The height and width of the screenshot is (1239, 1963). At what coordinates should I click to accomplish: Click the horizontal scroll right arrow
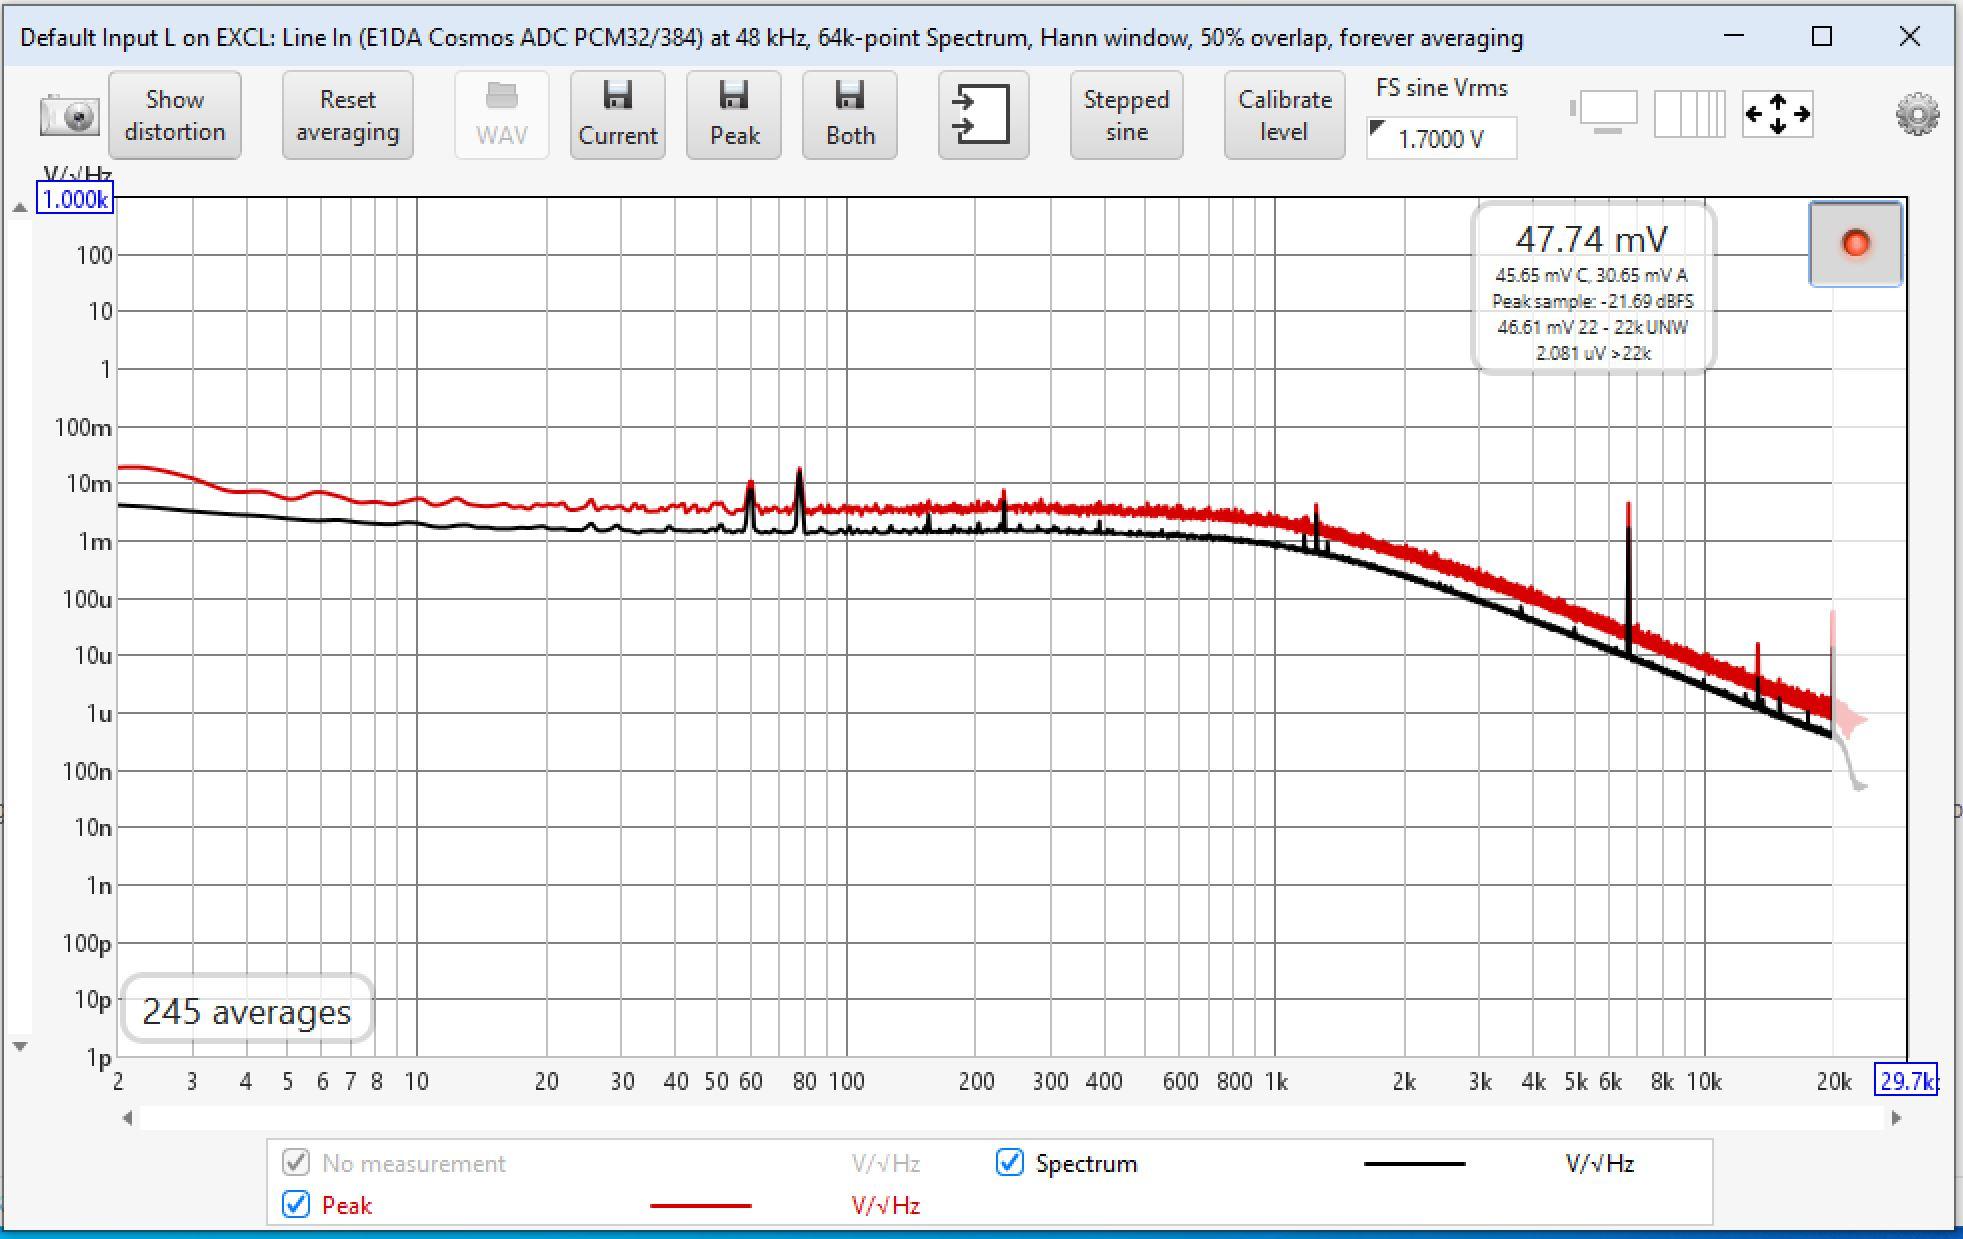(x=1896, y=1118)
